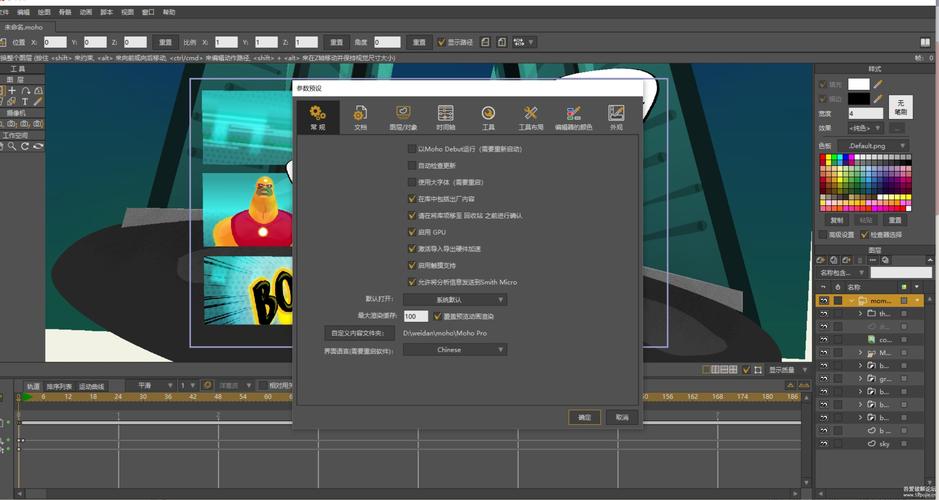
Task: Toggle 启用 GPU checkbox
Action: 412,232
